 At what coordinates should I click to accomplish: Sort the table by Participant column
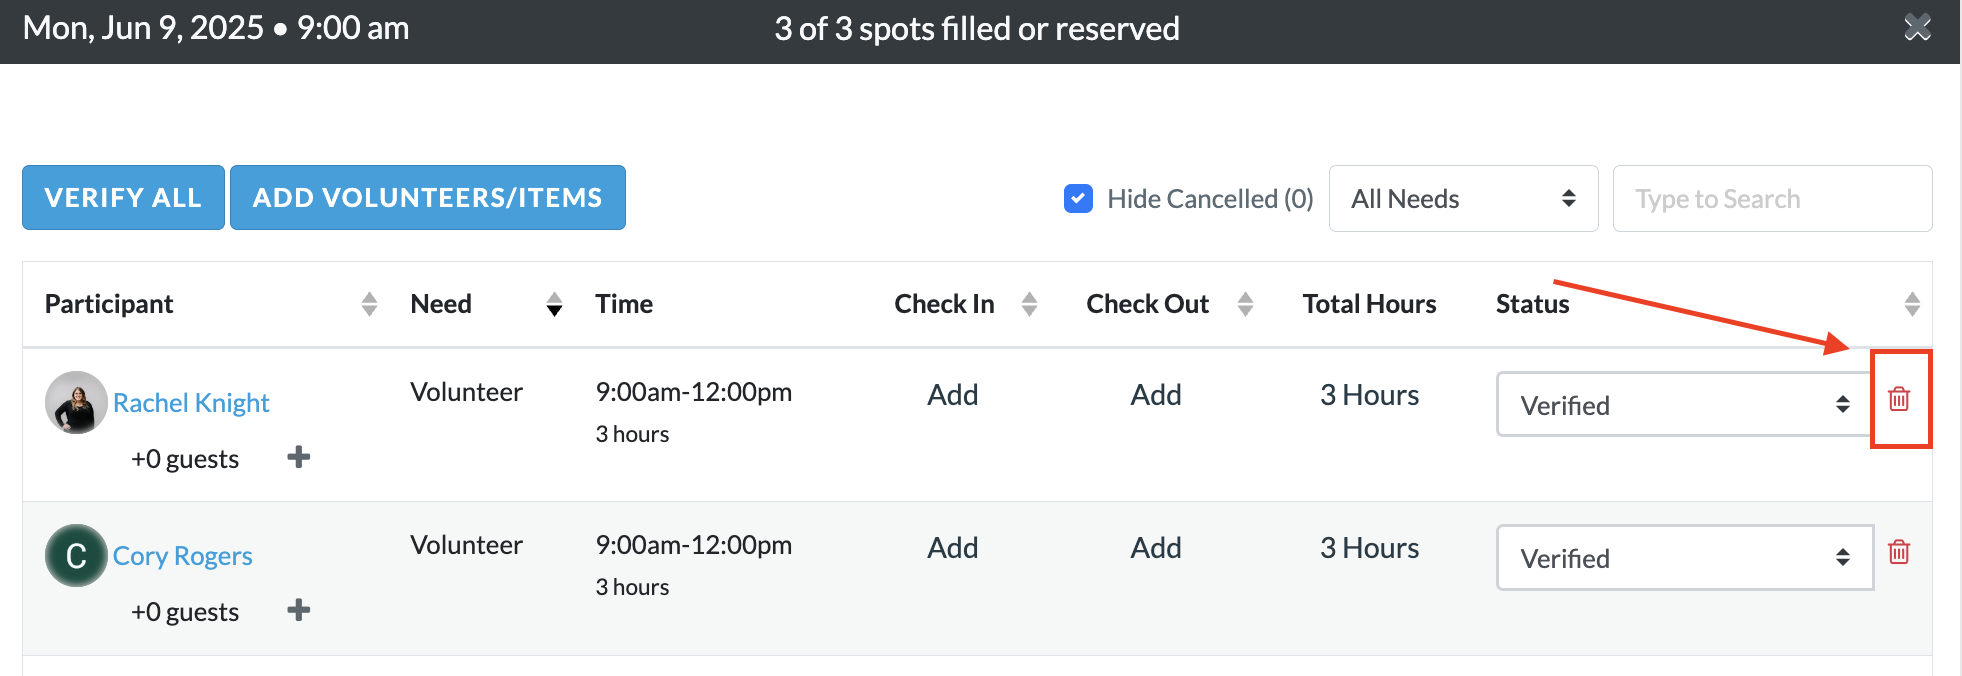coord(369,304)
